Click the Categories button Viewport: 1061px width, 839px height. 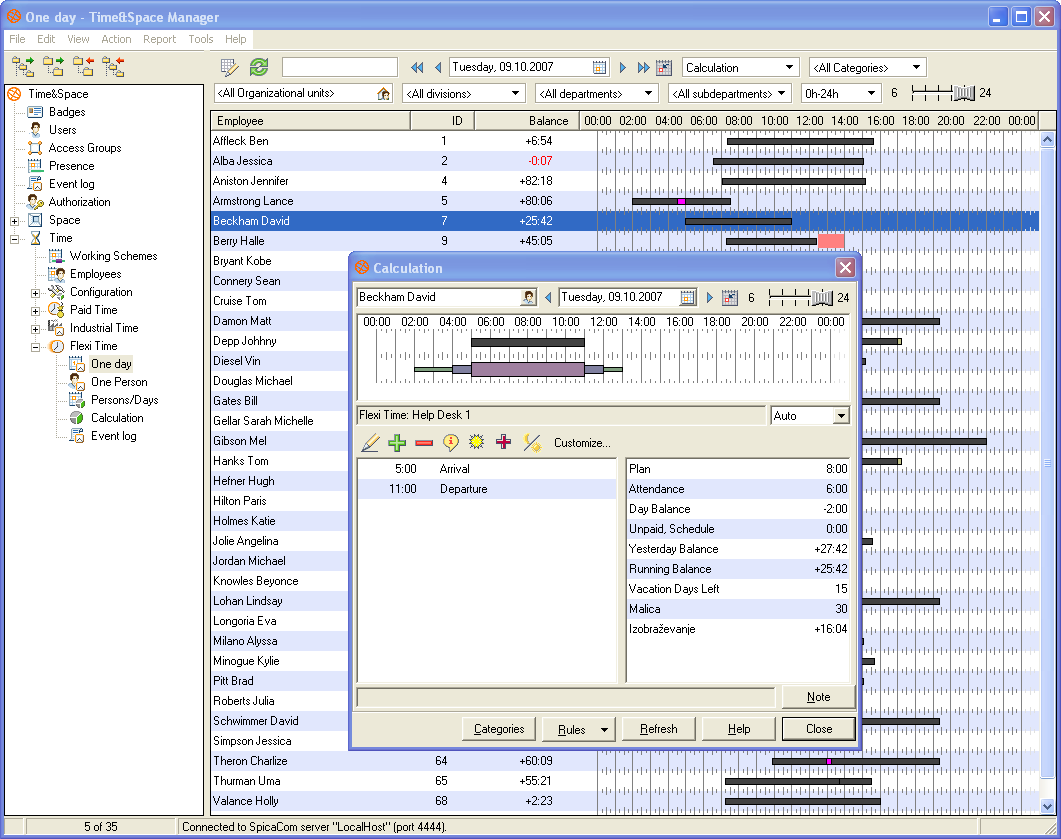click(x=499, y=729)
